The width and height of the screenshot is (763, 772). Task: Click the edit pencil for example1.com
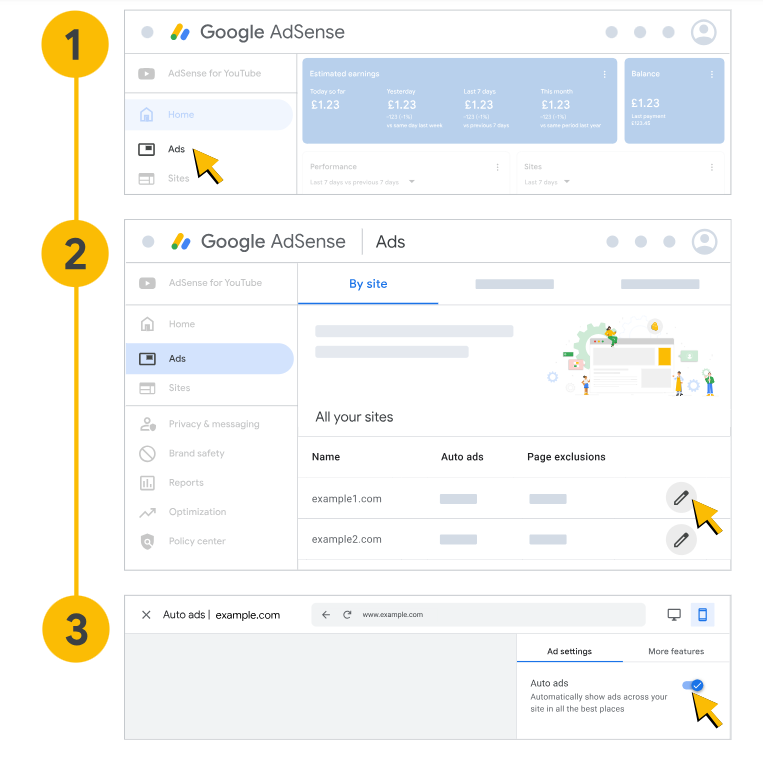(x=681, y=497)
